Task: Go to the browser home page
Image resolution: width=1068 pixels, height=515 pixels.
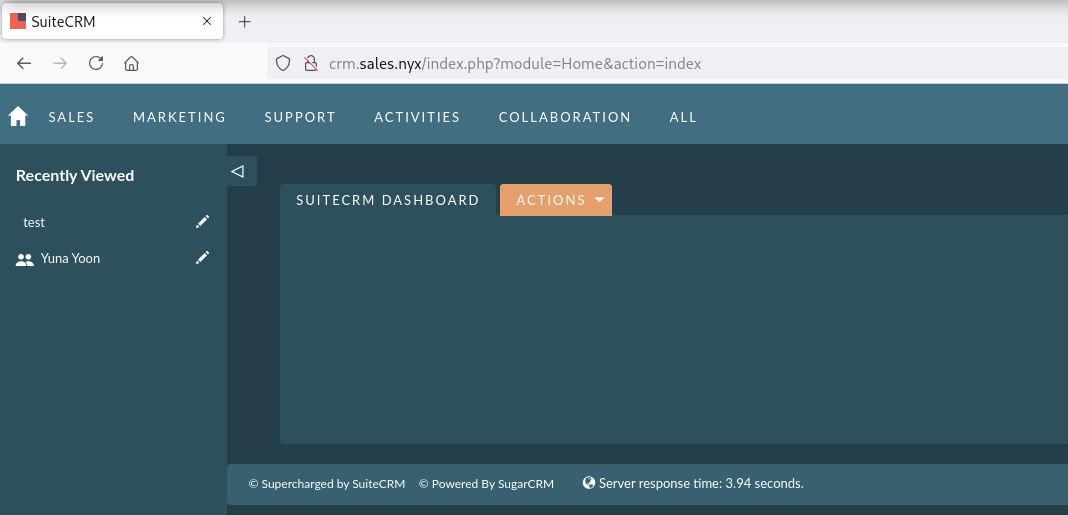Action: tap(131, 63)
